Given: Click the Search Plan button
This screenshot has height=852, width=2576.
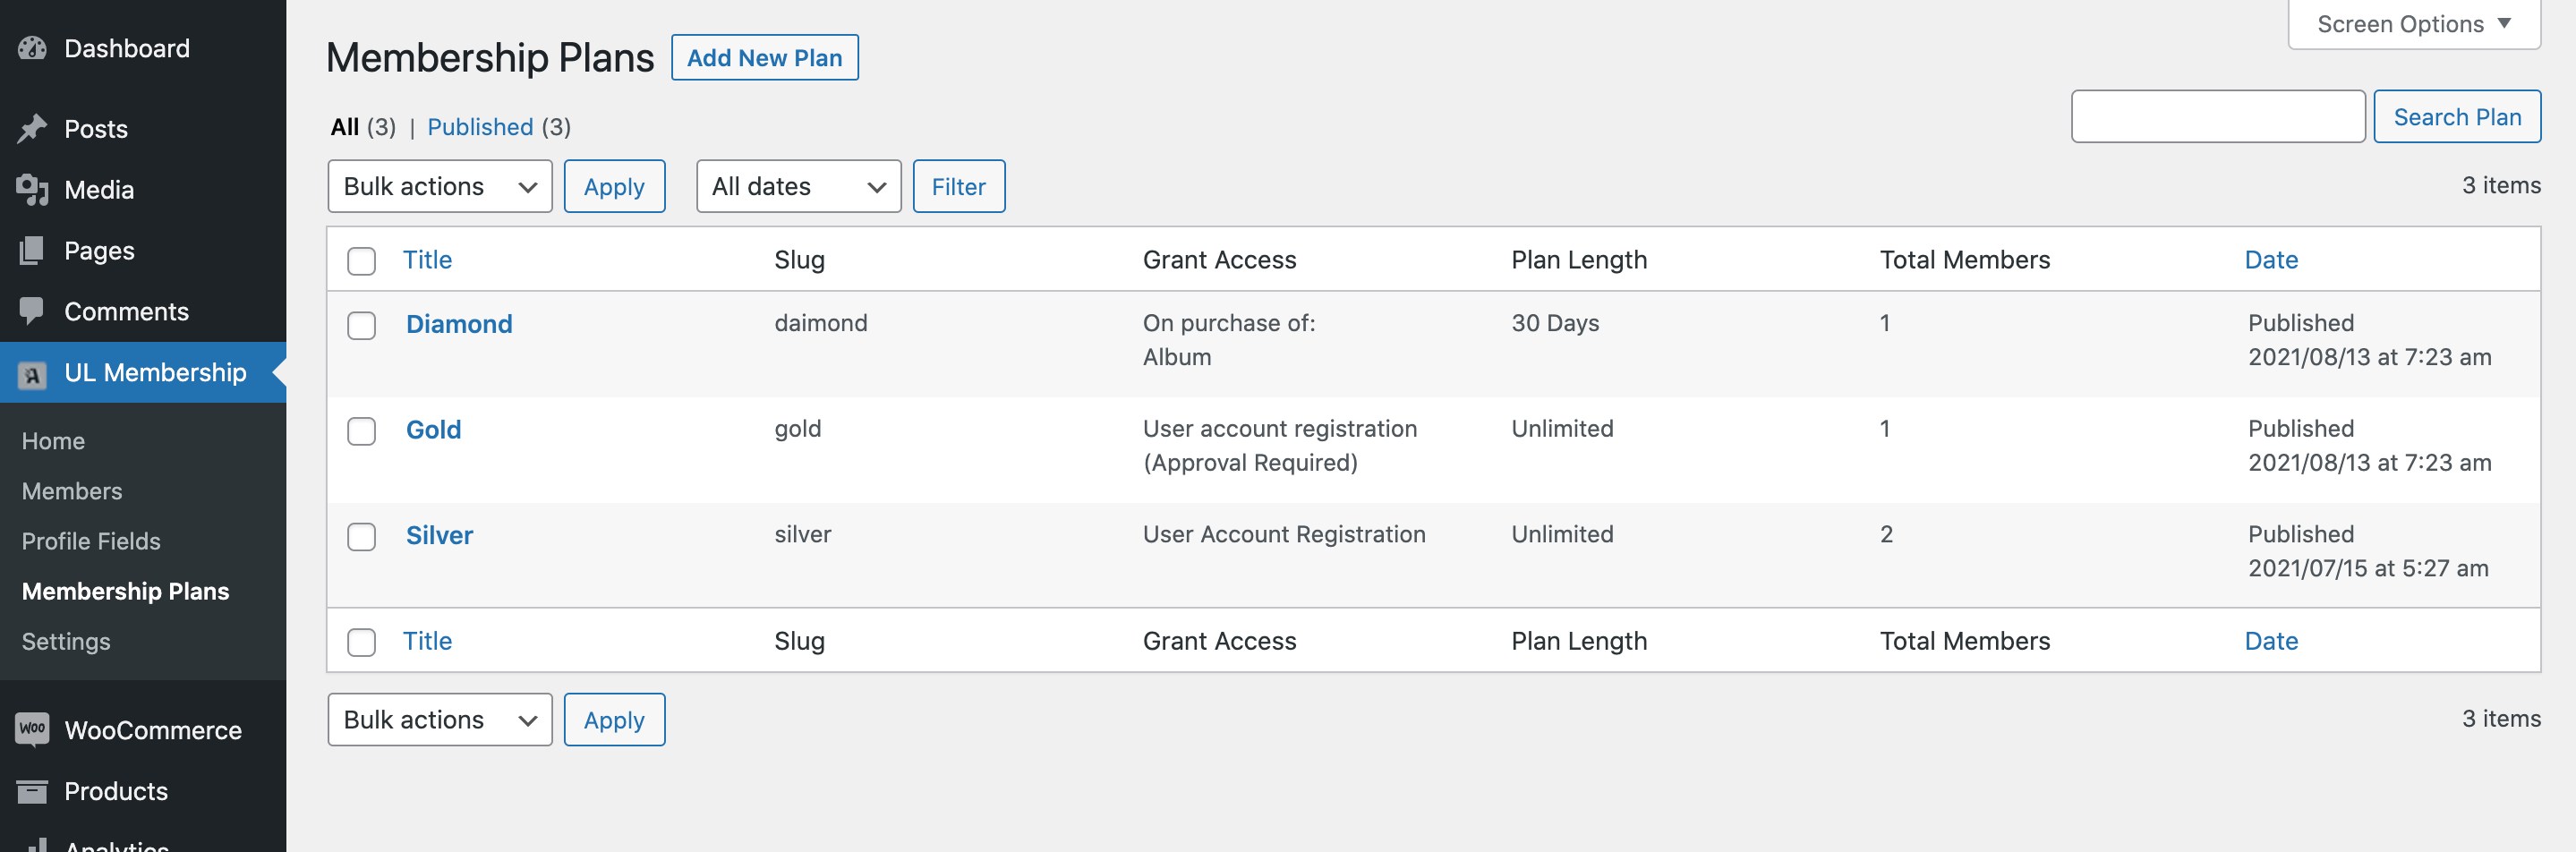Looking at the screenshot, I should [x=2456, y=117].
